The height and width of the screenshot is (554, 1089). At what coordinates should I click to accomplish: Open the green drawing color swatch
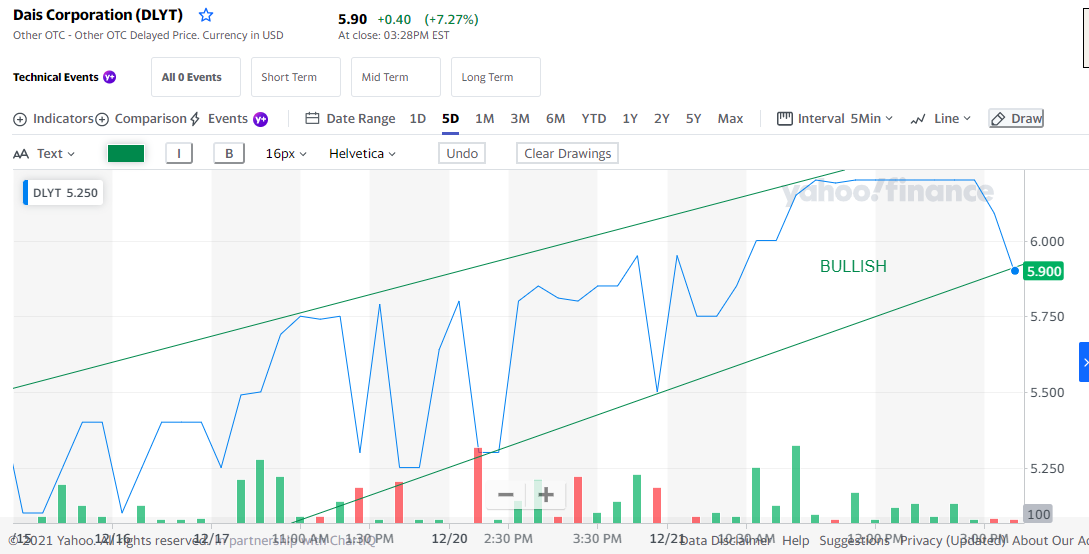126,153
